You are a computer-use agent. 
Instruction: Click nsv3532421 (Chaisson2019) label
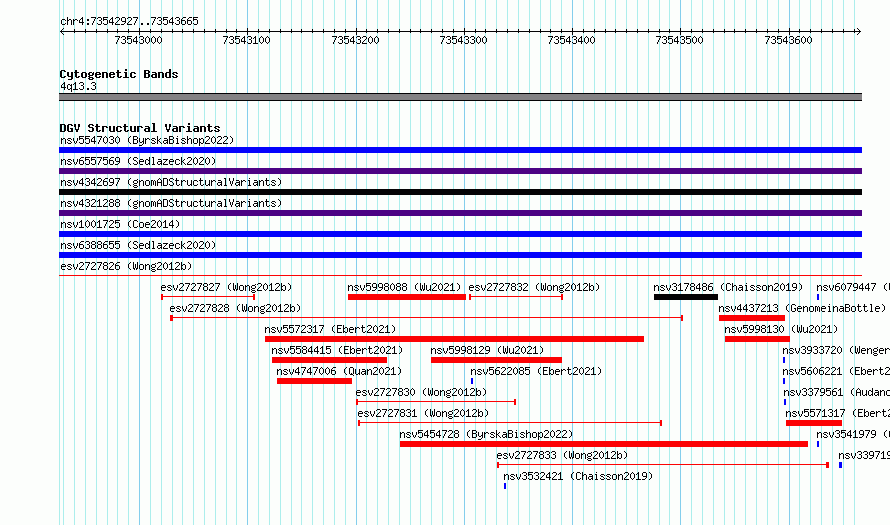(x=578, y=476)
